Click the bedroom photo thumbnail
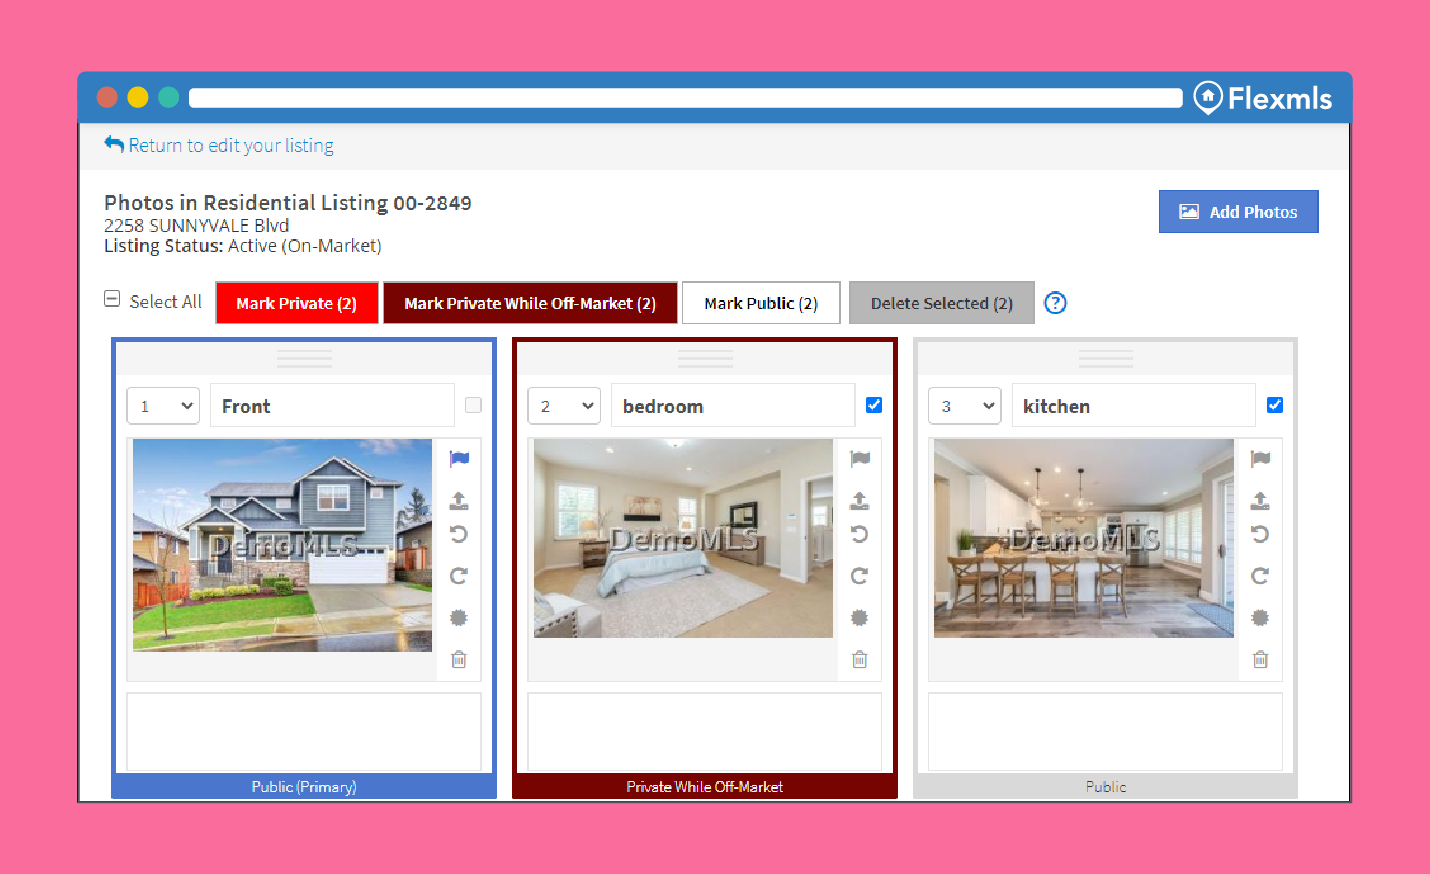 [683, 538]
